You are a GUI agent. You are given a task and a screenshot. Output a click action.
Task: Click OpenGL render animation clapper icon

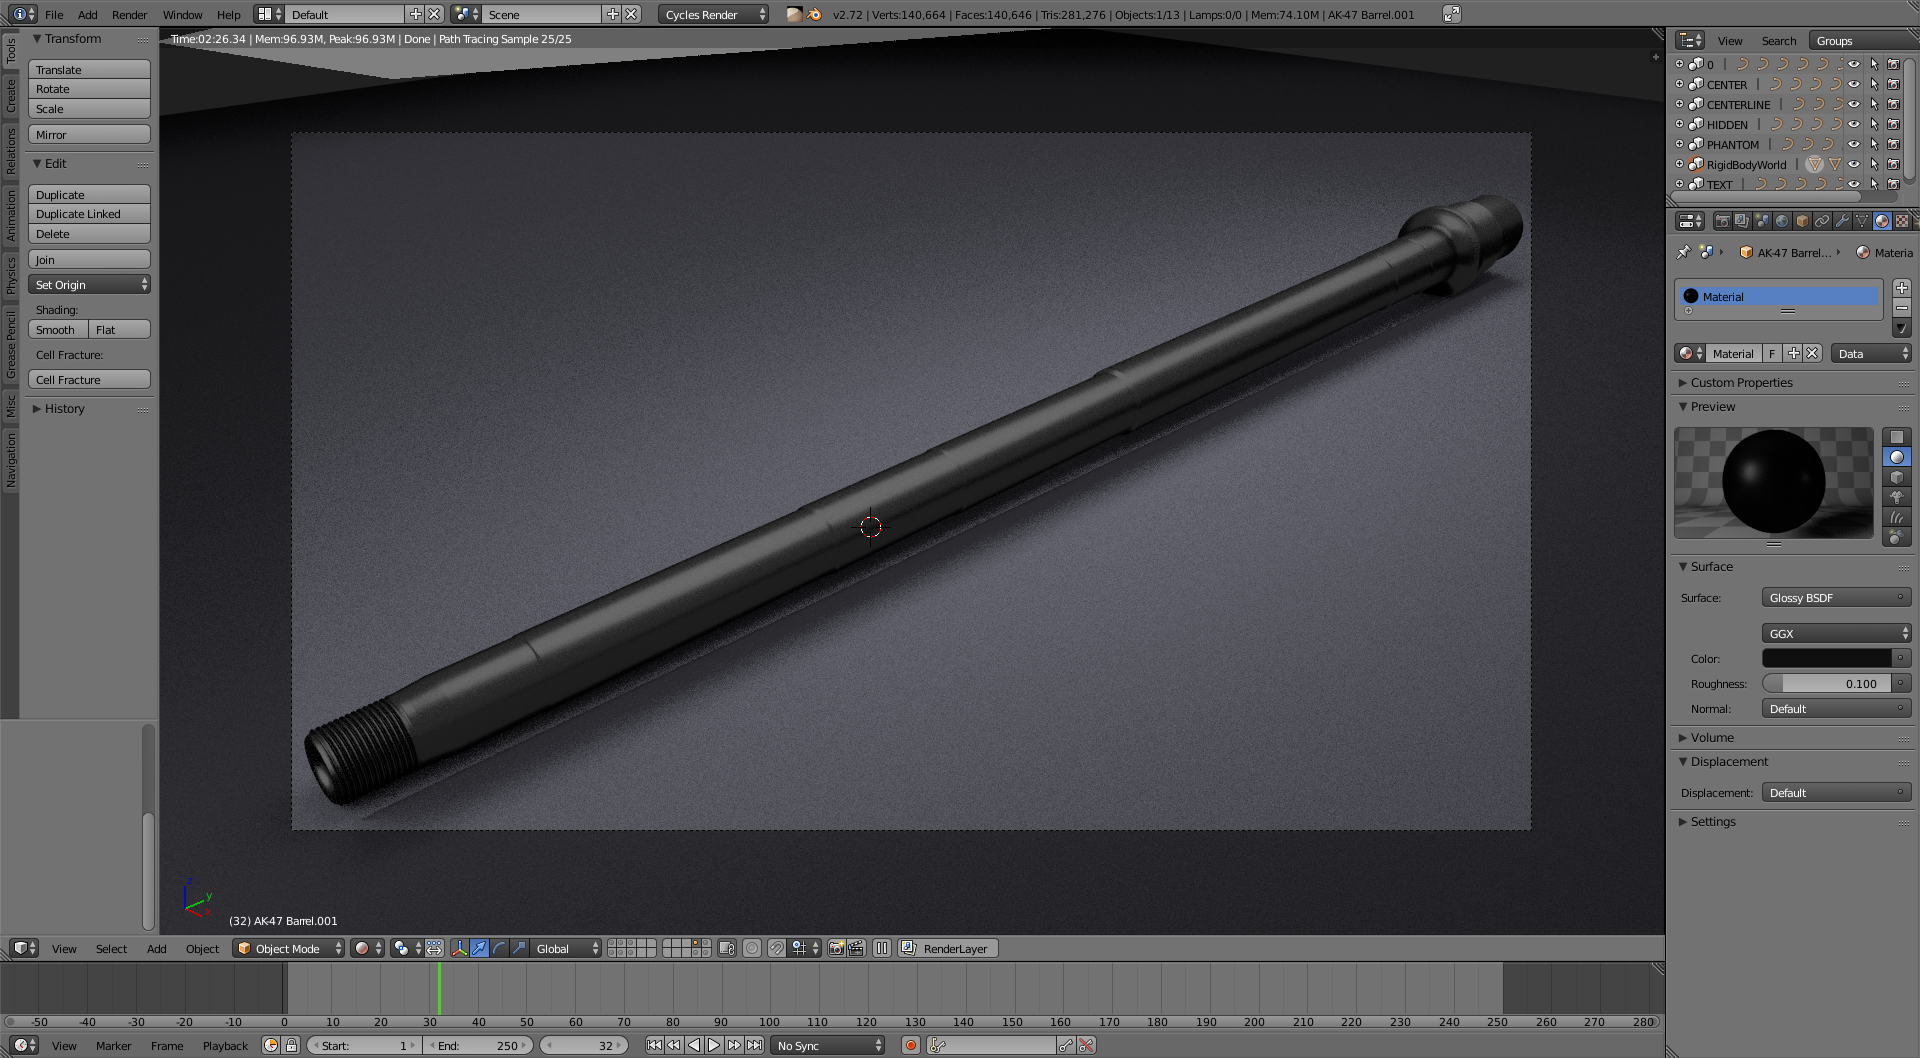[x=856, y=948]
